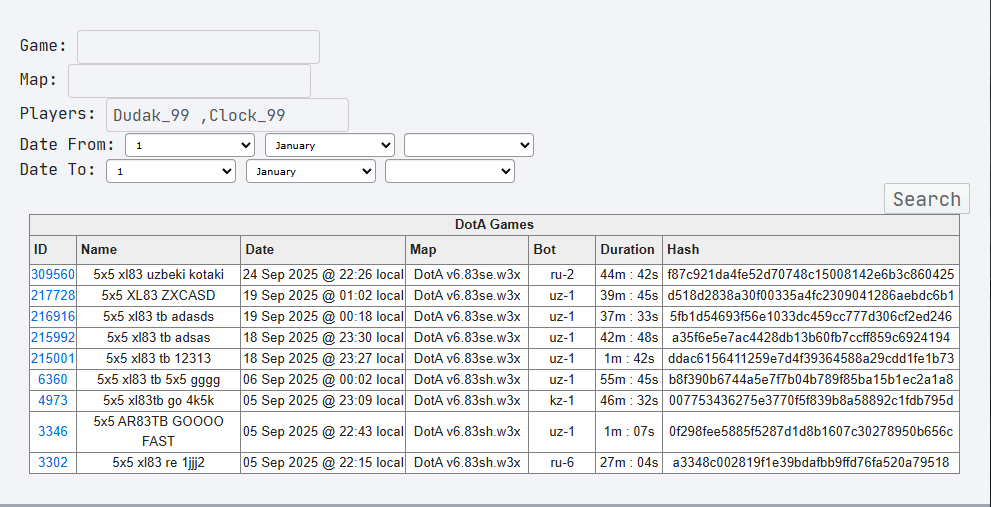Screen dimensions: 991x507
Task: Click date '05 Sep 2025 @ 22:43 local'
Action: click(323, 431)
